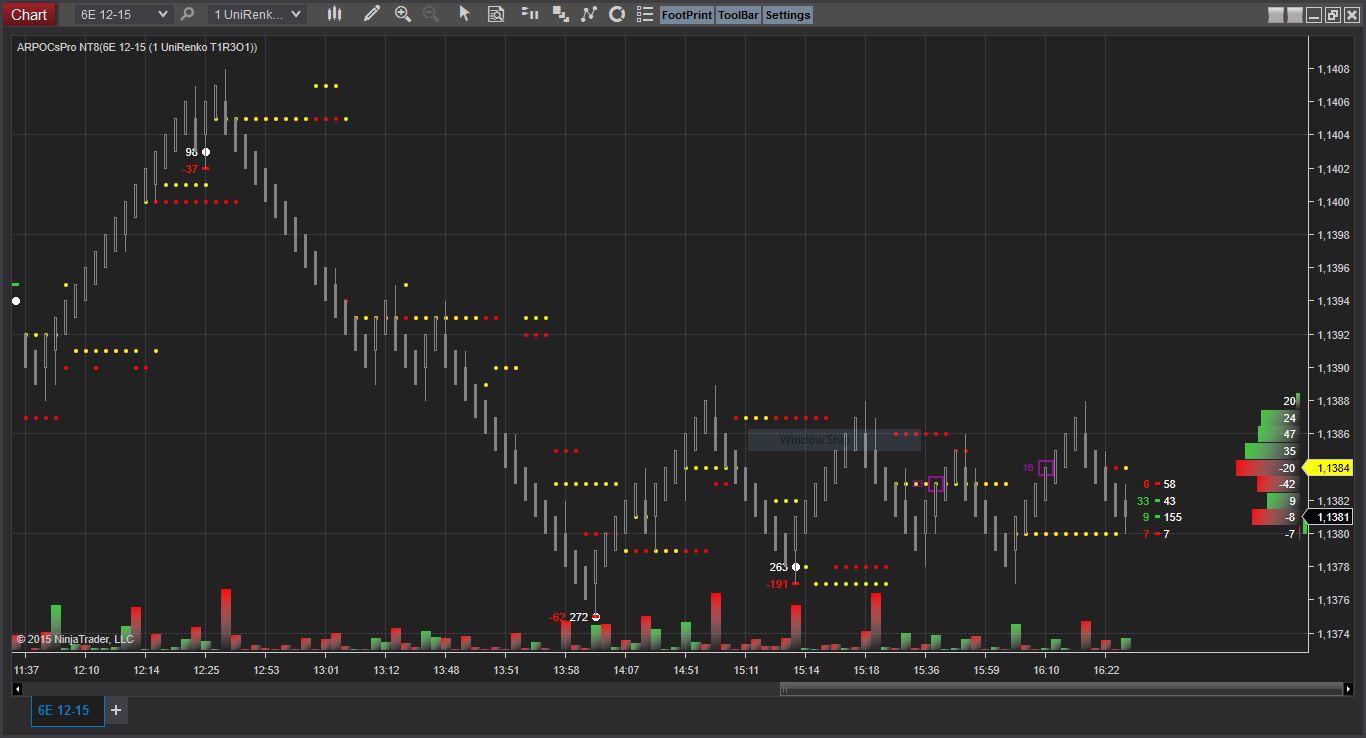Image resolution: width=1366 pixels, height=738 pixels.
Task: Click the white dot marker labeled 263
Action: tap(796, 567)
